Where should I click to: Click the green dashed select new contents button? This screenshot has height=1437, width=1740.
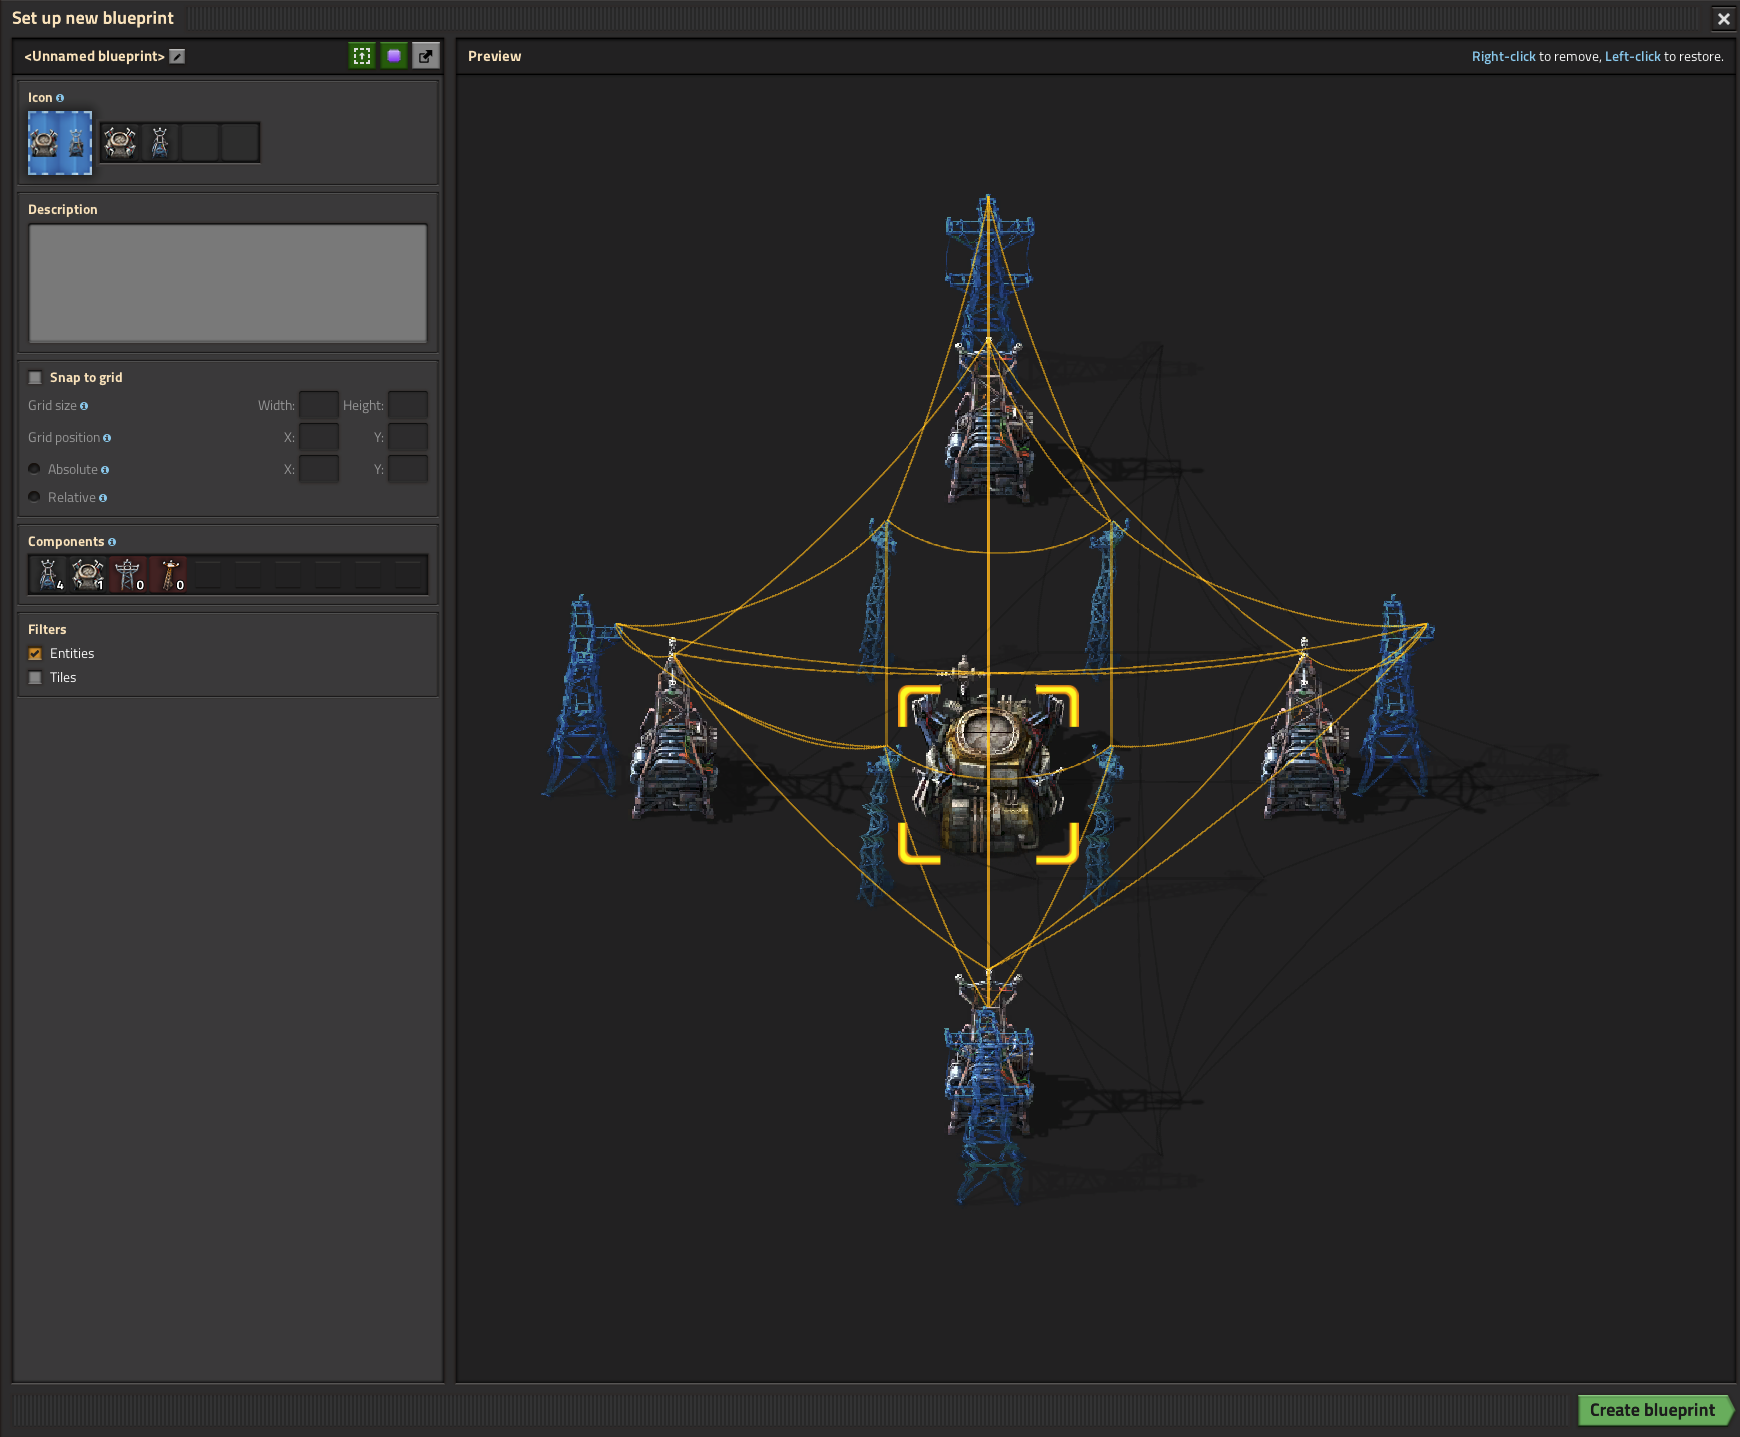(x=362, y=56)
